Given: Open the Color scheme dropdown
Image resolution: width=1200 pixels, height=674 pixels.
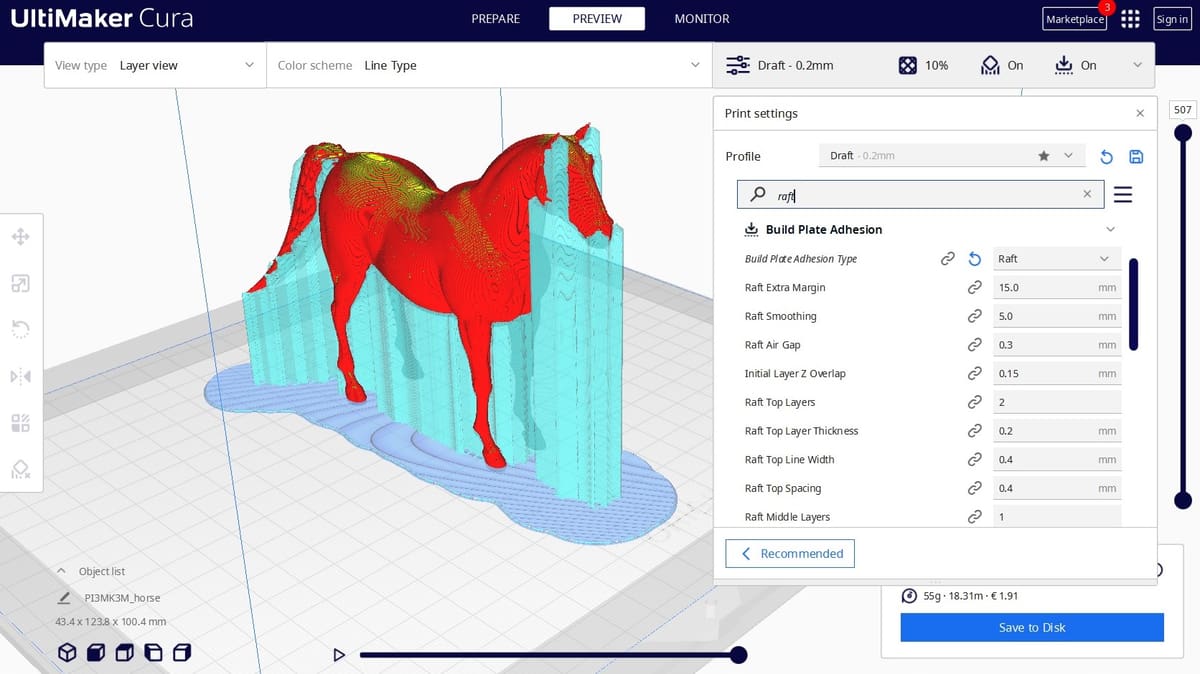Looking at the screenshot, I should [x=490, y=65].
